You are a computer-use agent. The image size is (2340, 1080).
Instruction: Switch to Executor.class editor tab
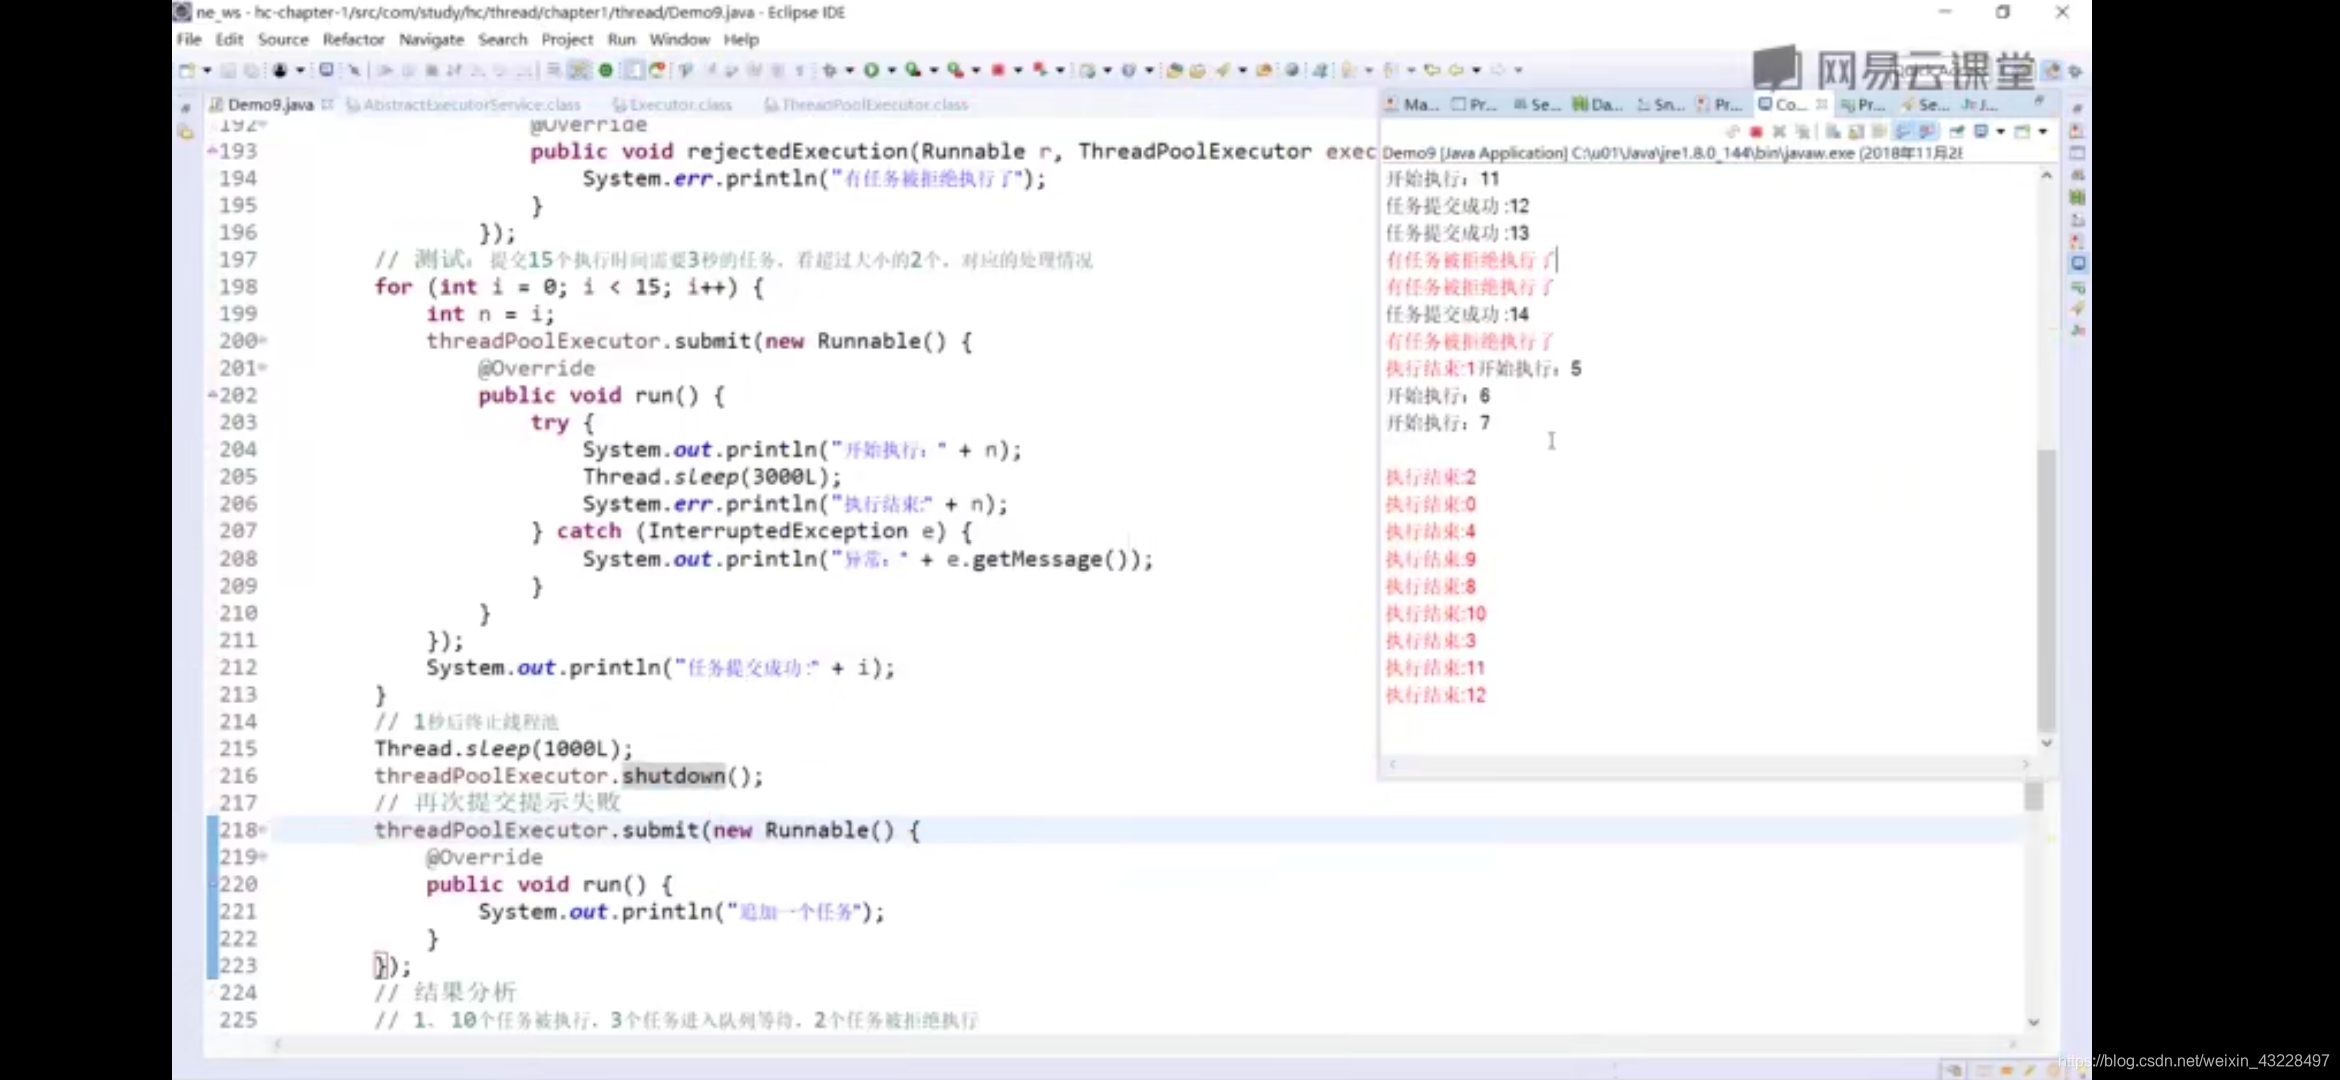pos(672,104)
